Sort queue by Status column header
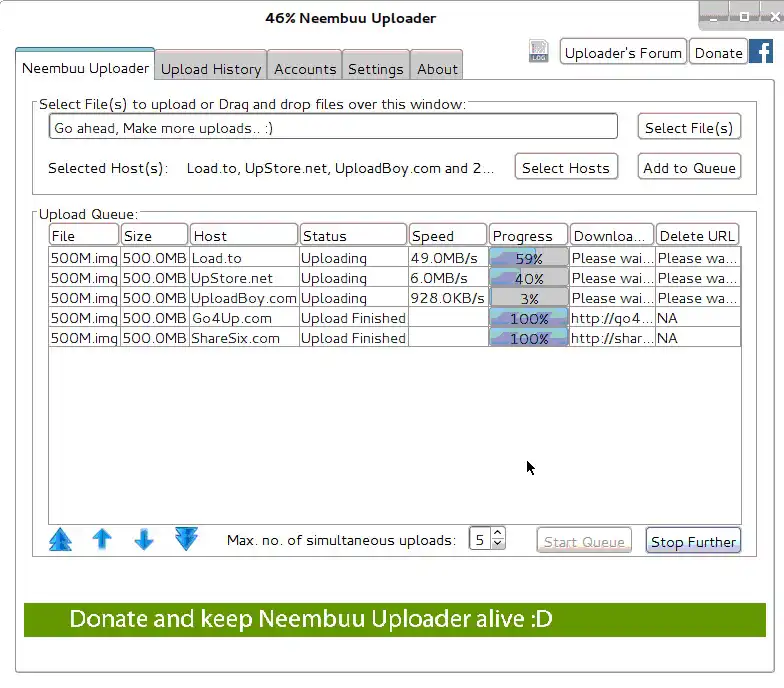The height and width of the screenshot is (688, 784). tap(353, 236)
